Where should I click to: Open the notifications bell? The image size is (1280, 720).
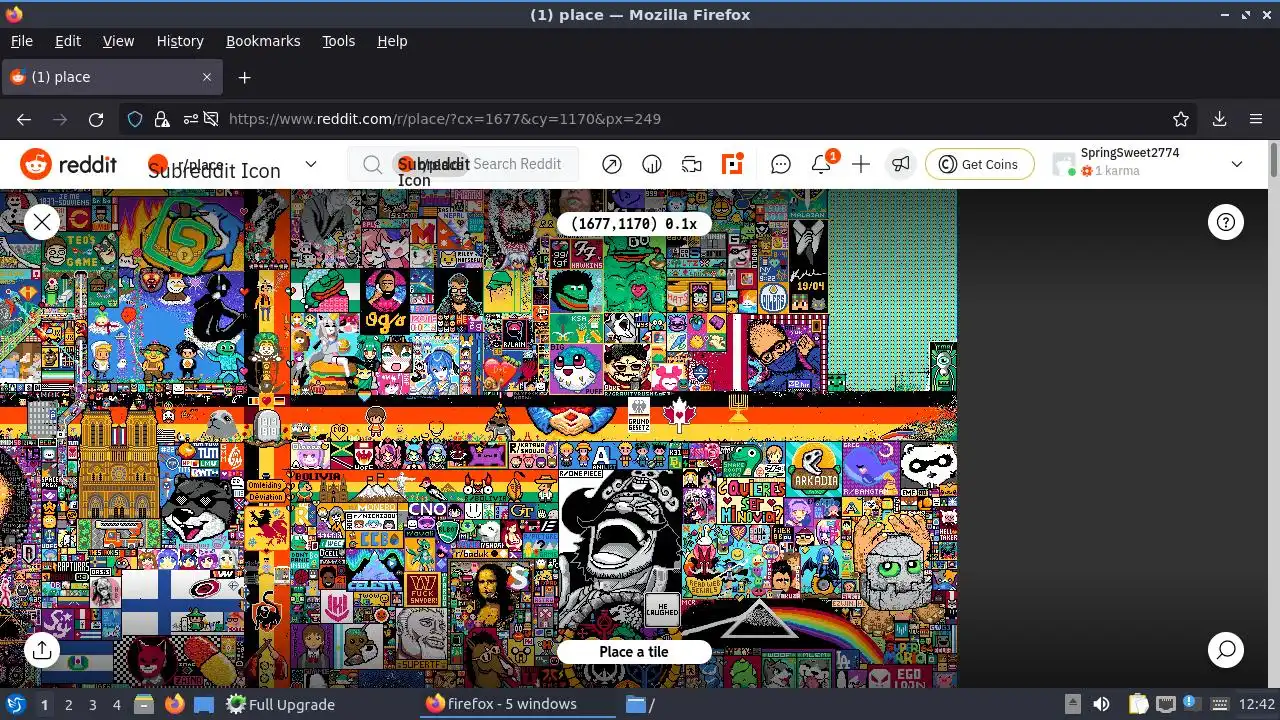821,164
